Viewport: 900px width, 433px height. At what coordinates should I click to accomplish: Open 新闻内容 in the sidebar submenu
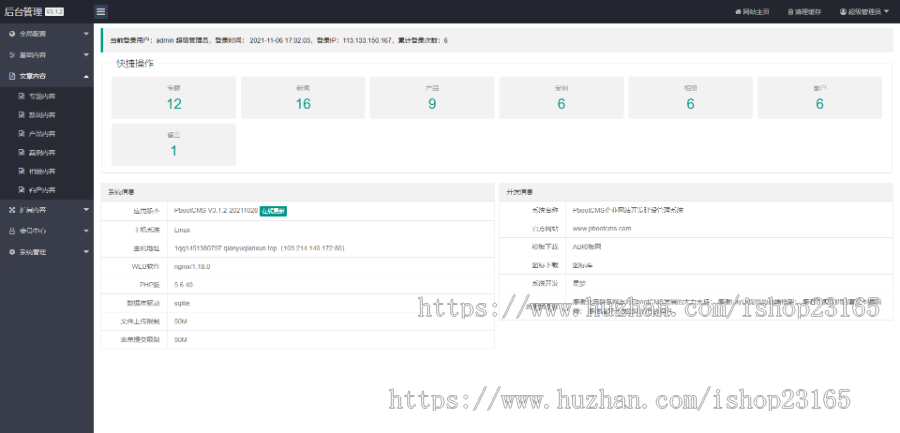click(46, 115)
